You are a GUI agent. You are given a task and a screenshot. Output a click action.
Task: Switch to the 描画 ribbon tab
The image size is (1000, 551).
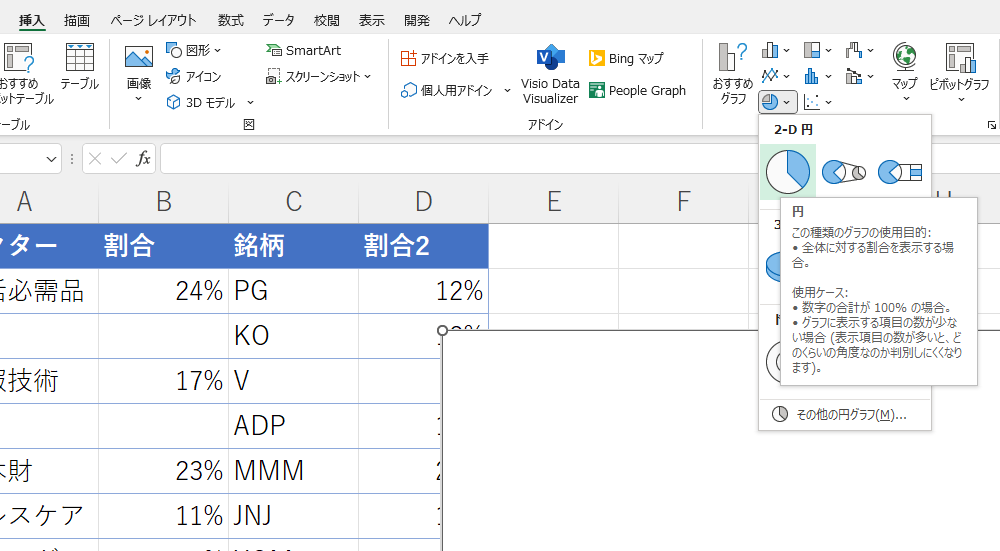77,20
